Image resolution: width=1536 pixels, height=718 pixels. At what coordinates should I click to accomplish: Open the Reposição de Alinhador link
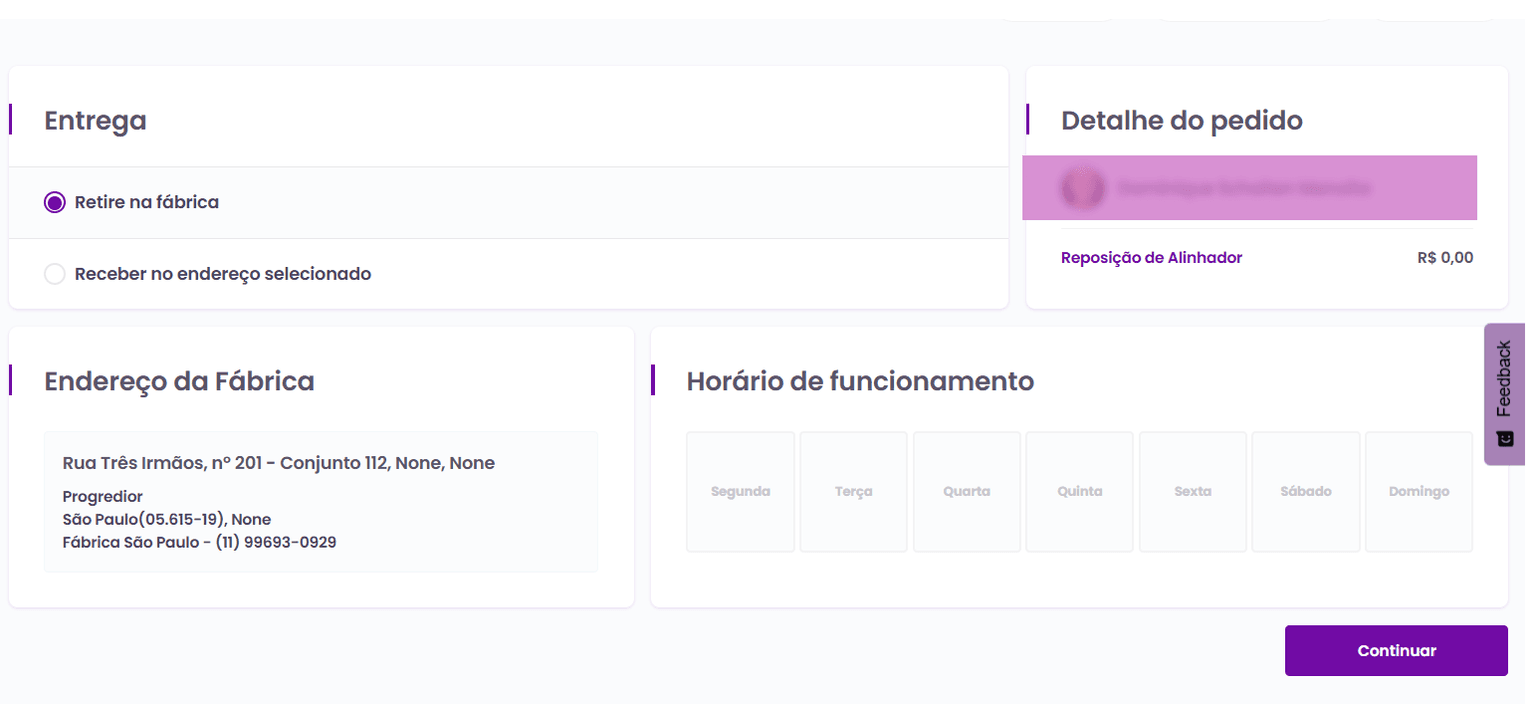[x=1151, y=258]
